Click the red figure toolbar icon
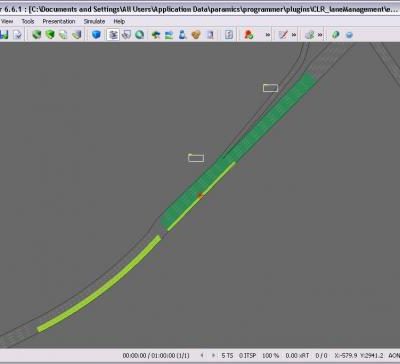The image size is (400, 364). (x=249, y=35)
